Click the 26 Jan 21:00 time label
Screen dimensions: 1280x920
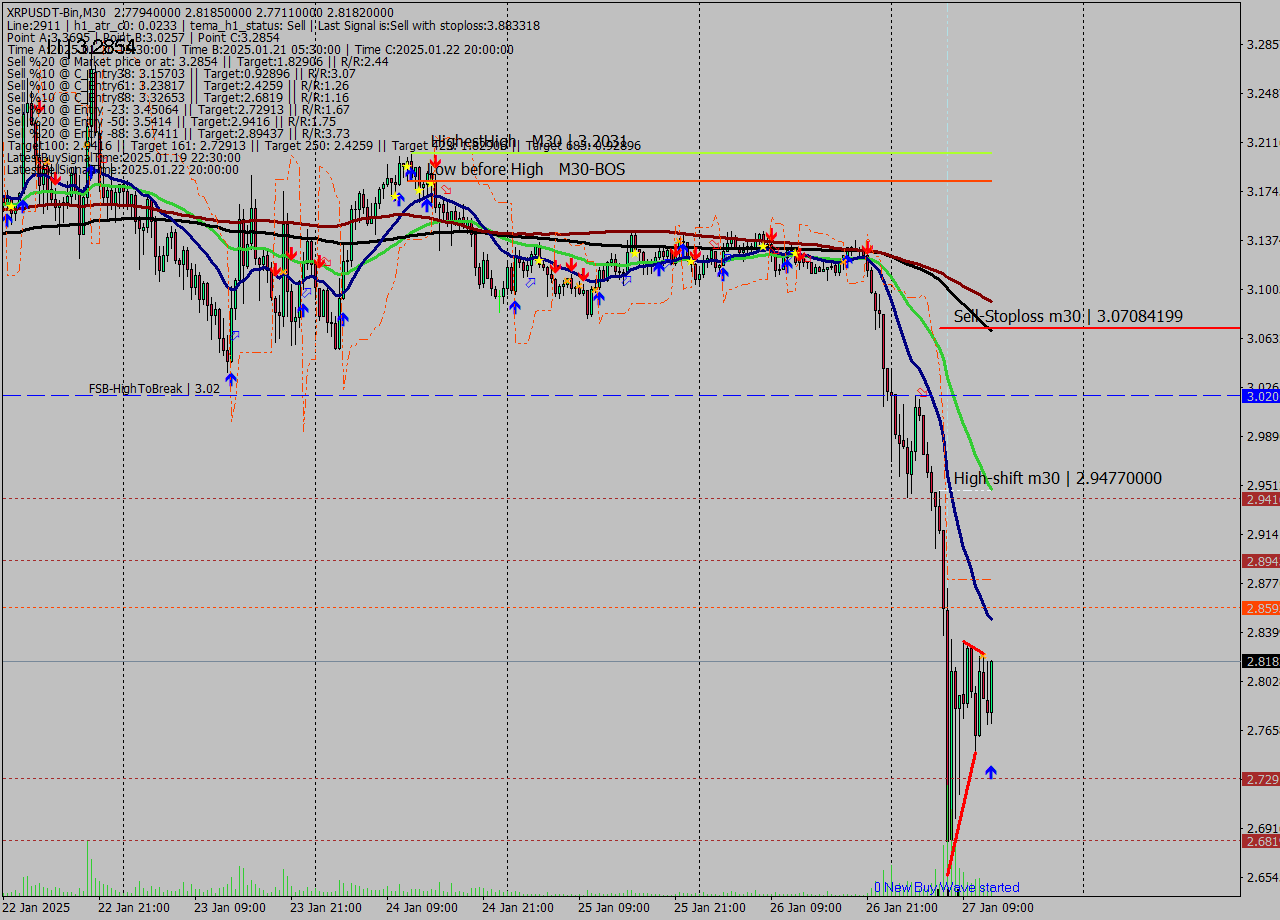(901, 908)
